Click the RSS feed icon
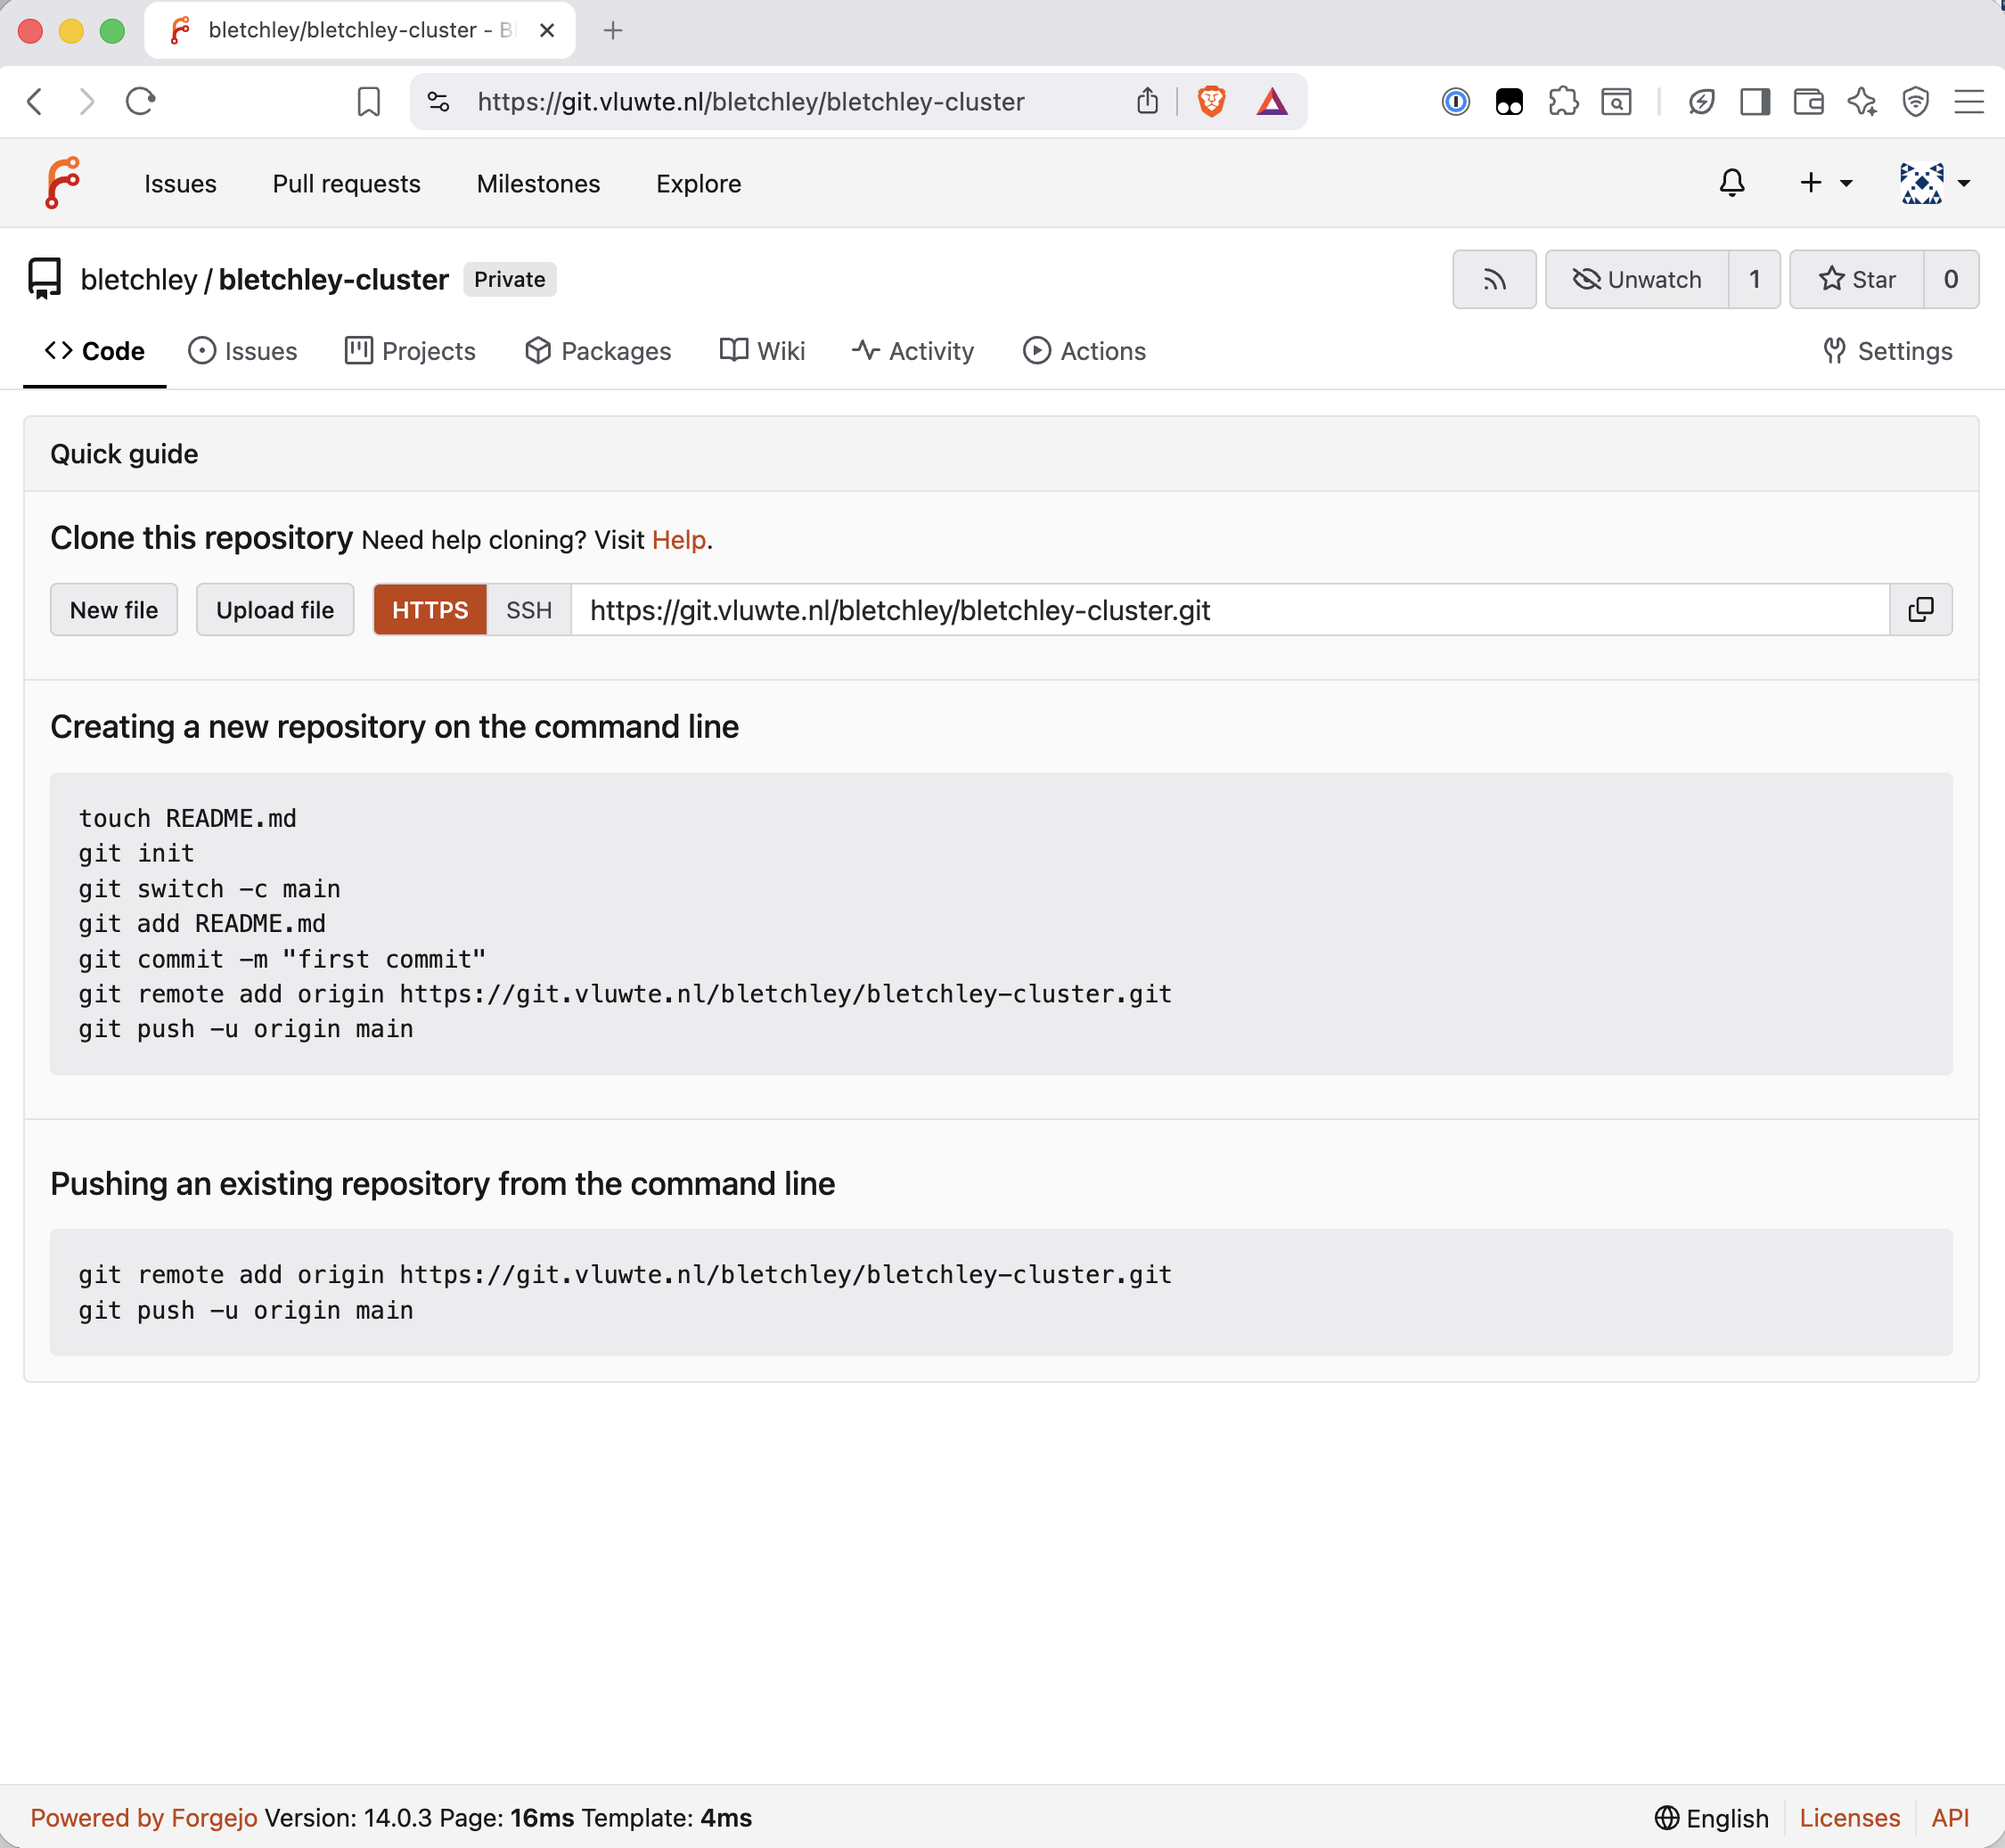Image resolution: width=2005 pixels, height=1848 pixels. 1494,279
